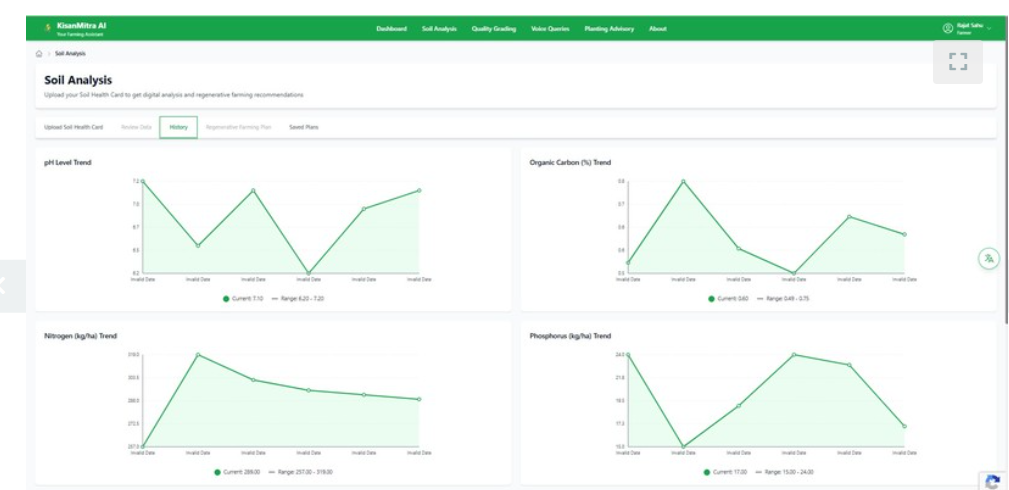Click lowest data point in Phosphorus chart
The height and width of the screenshot is (490, 1009).
683,446
